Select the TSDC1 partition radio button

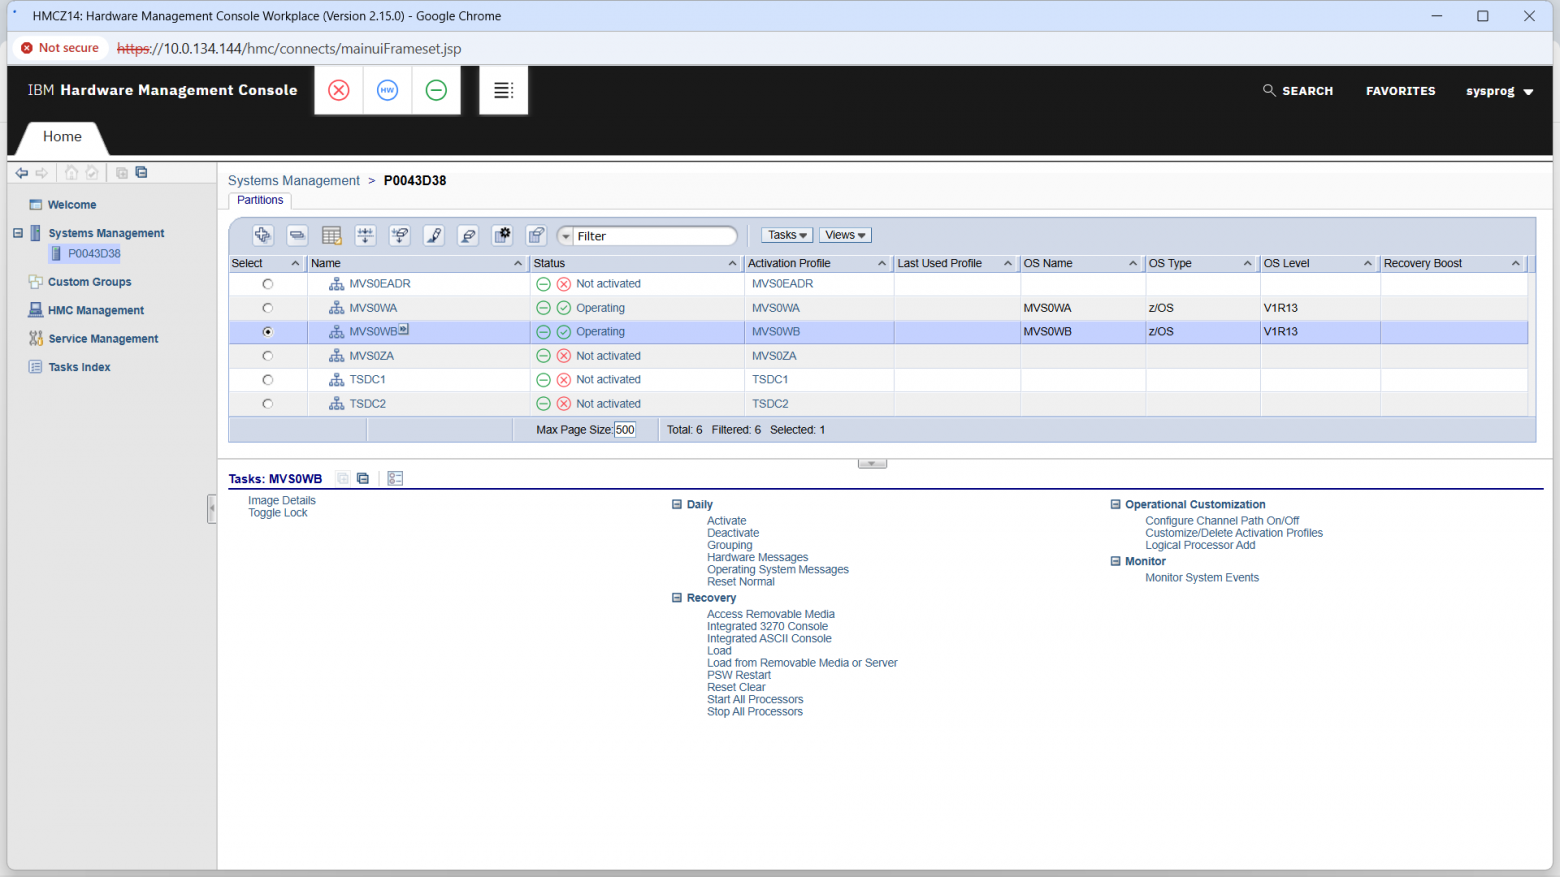tap(268, 380)
